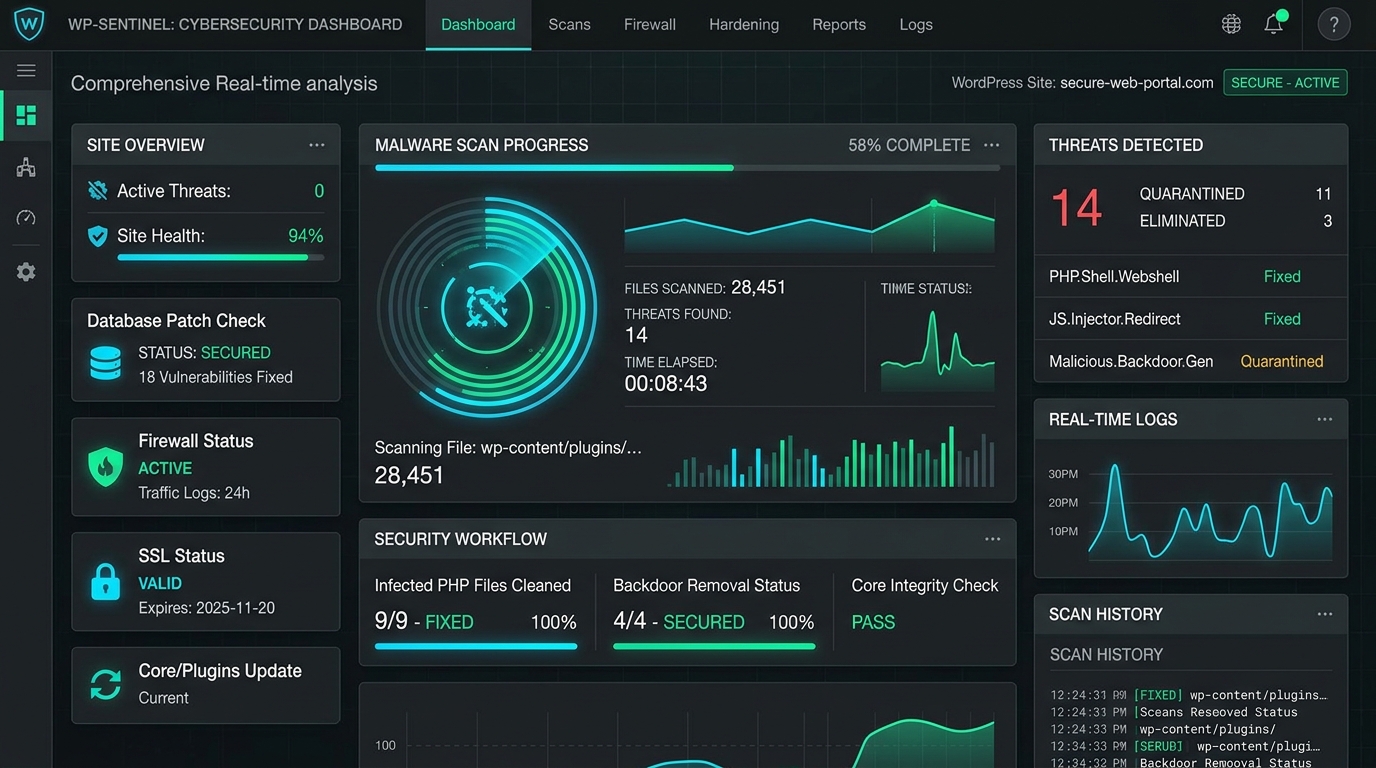Click the Core/Plugins Update refresh icon

coord(105,685)
